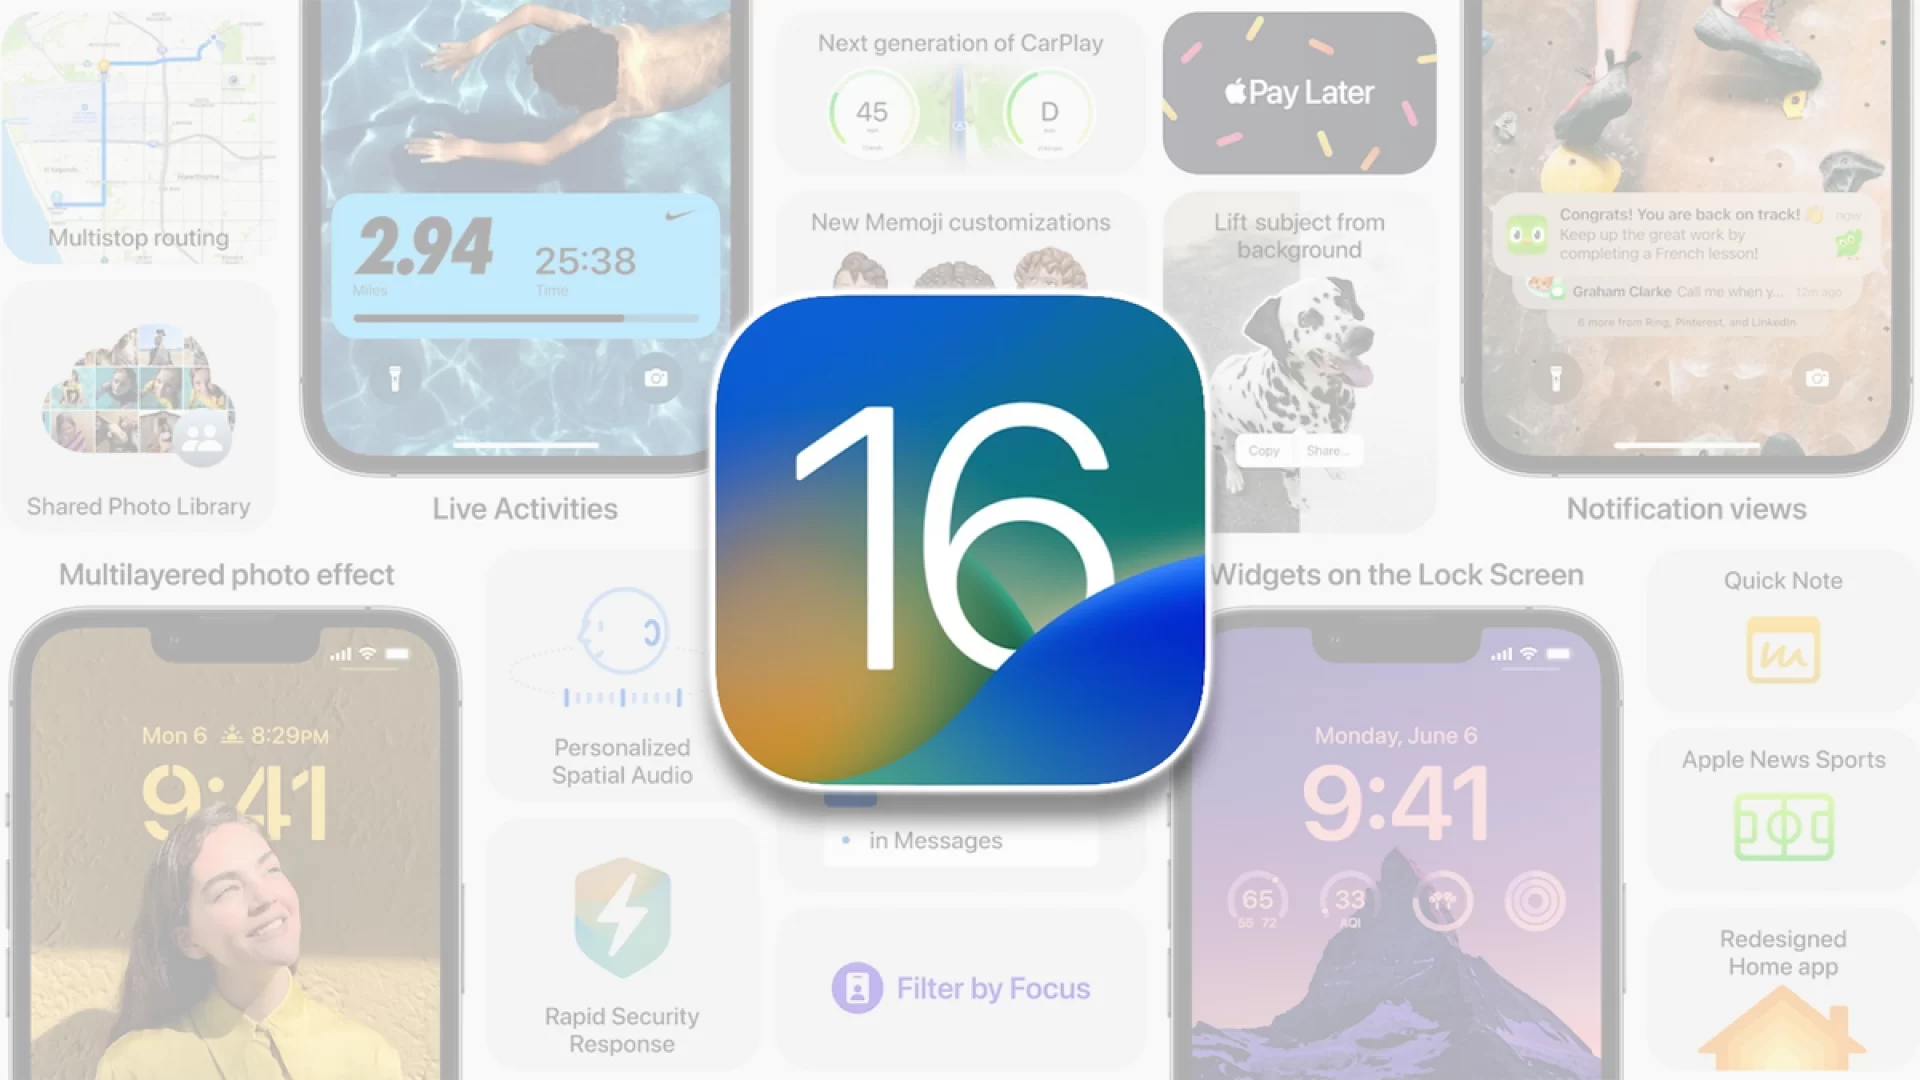This screenshot has width=1920, height=1080.
Task: Click the Filter by Focus icon
Action: pyautogui.click(x=855, y=986)
